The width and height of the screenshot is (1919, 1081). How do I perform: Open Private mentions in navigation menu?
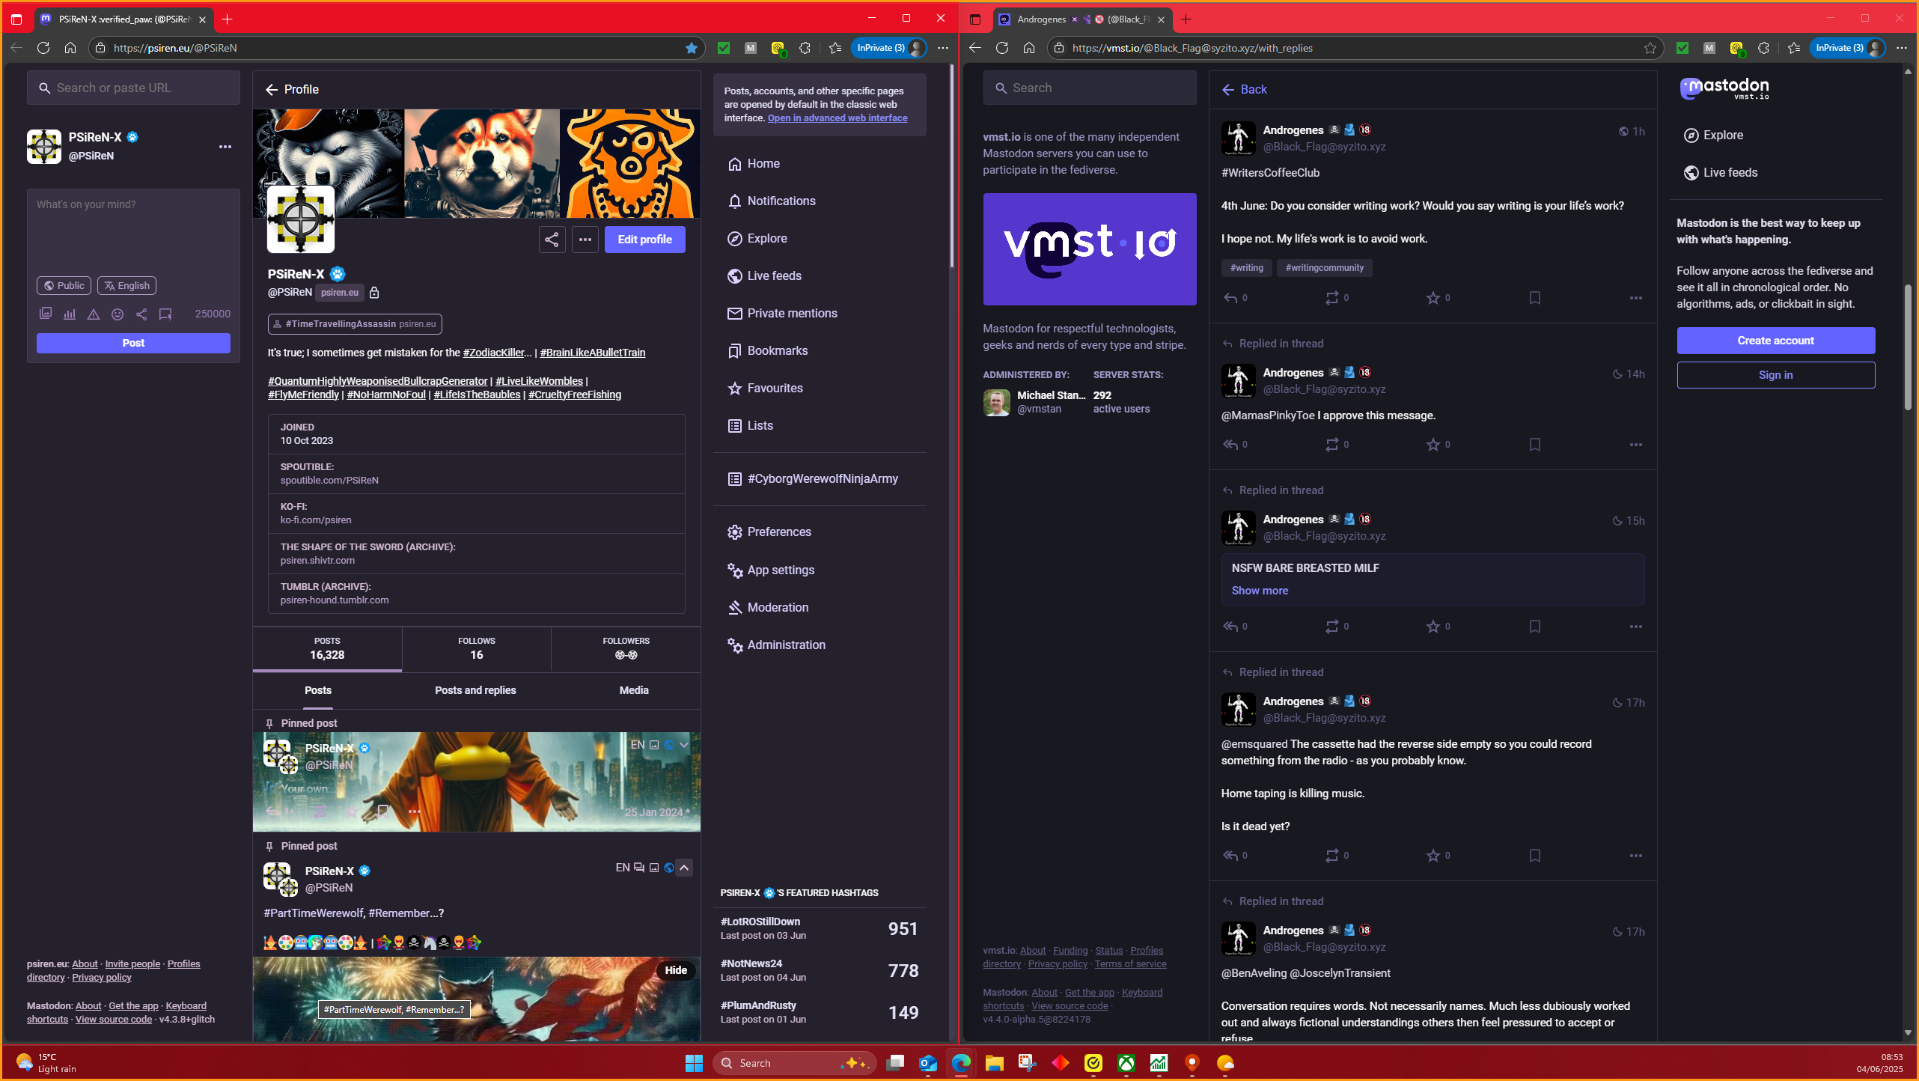pos(782,314)
